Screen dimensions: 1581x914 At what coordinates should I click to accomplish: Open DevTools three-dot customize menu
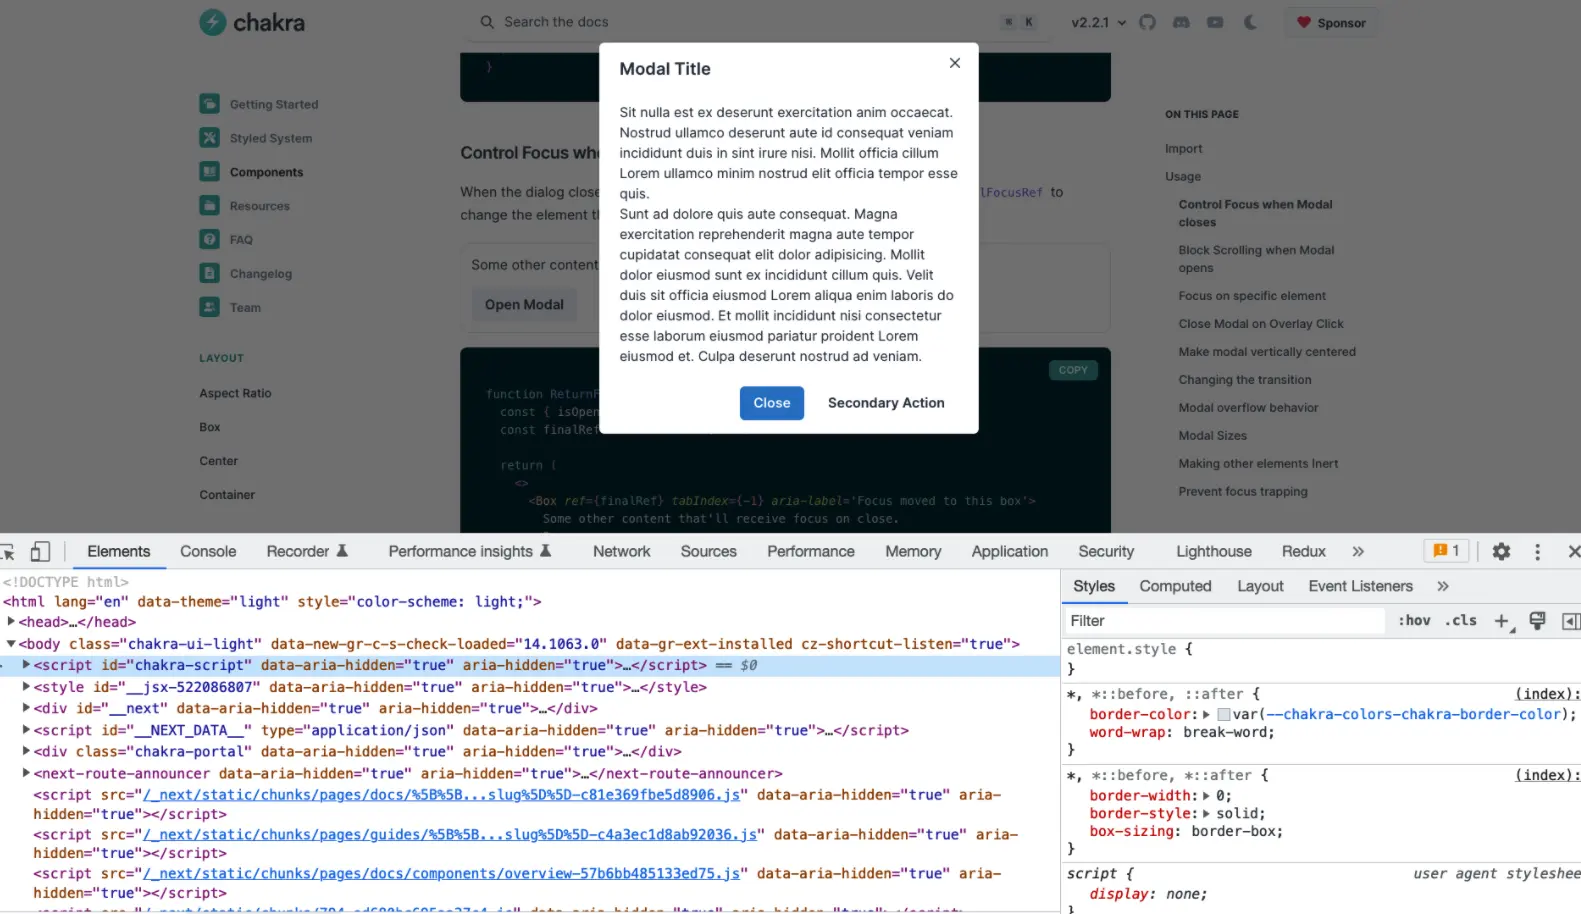click(1537, 551)
